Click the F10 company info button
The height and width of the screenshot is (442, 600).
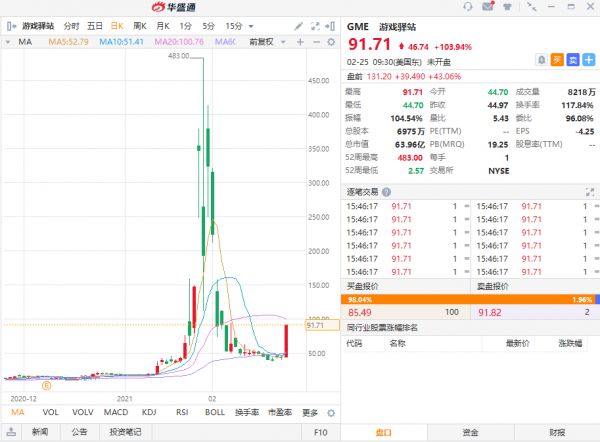coord(320,432)
